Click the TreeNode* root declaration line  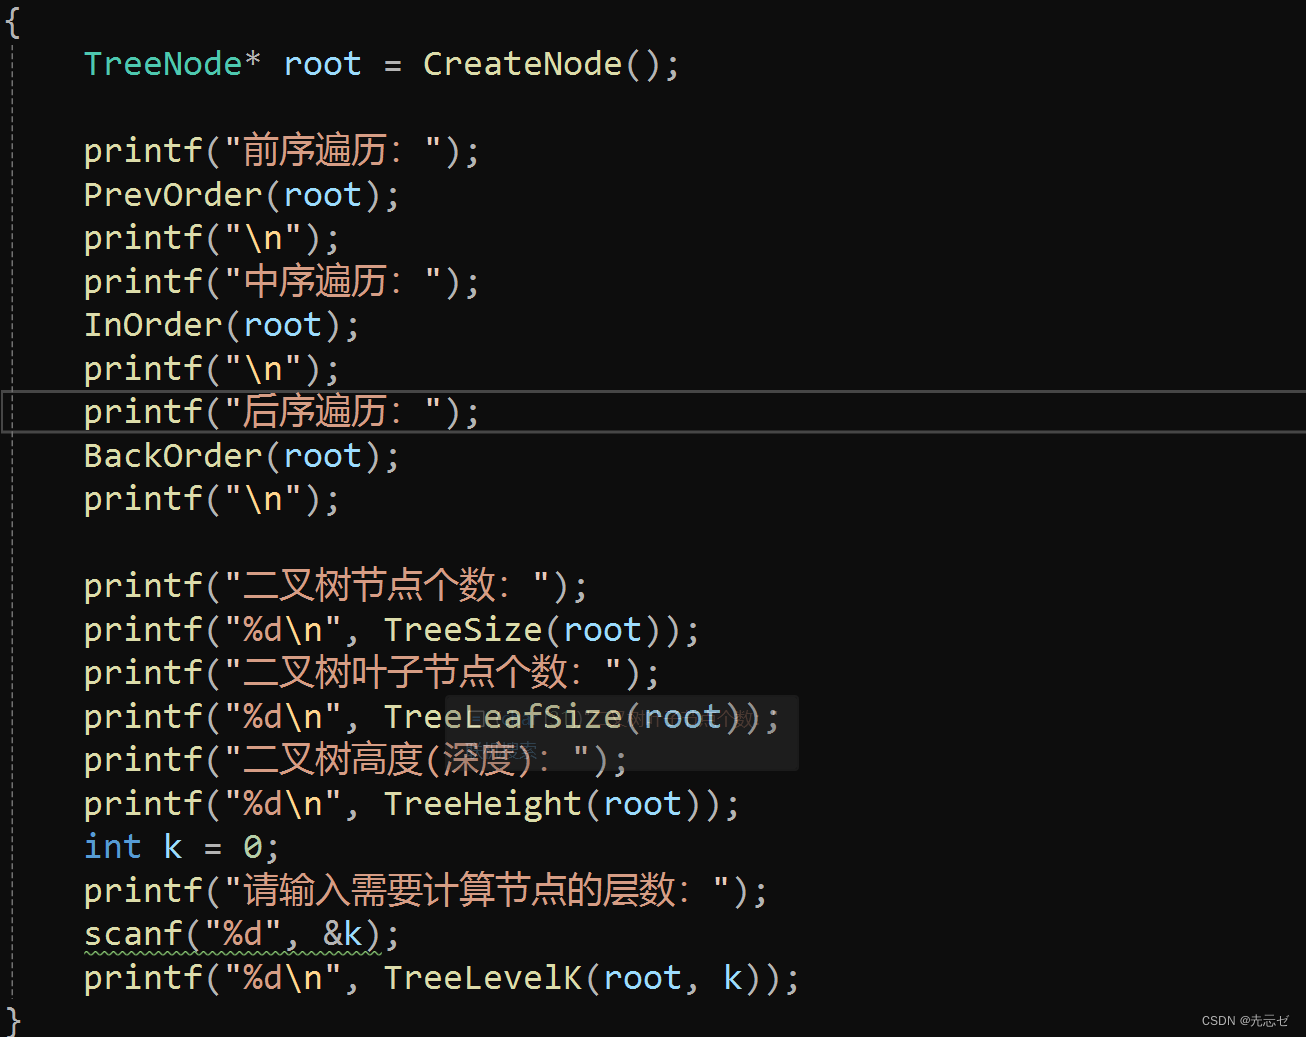point(381,64)
